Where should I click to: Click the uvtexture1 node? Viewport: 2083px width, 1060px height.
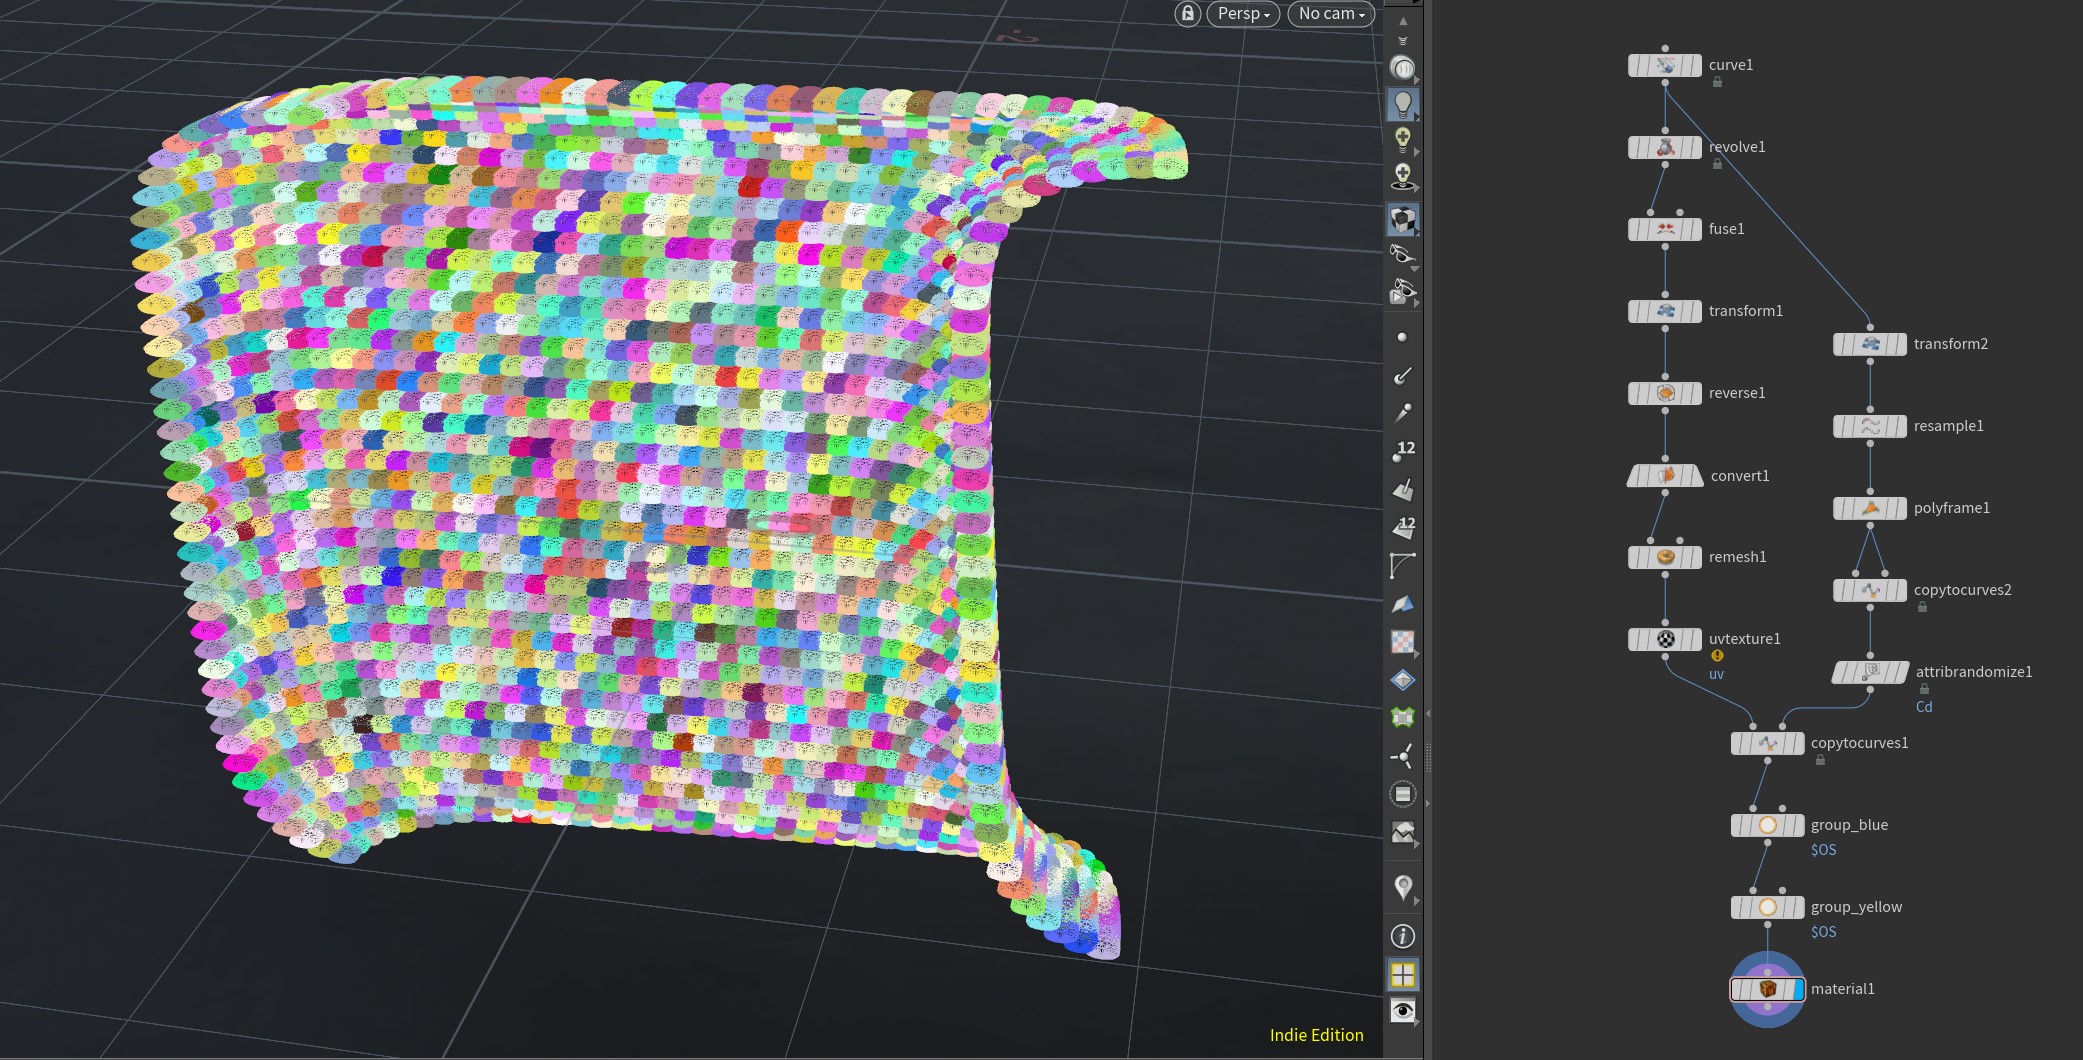1665,639
